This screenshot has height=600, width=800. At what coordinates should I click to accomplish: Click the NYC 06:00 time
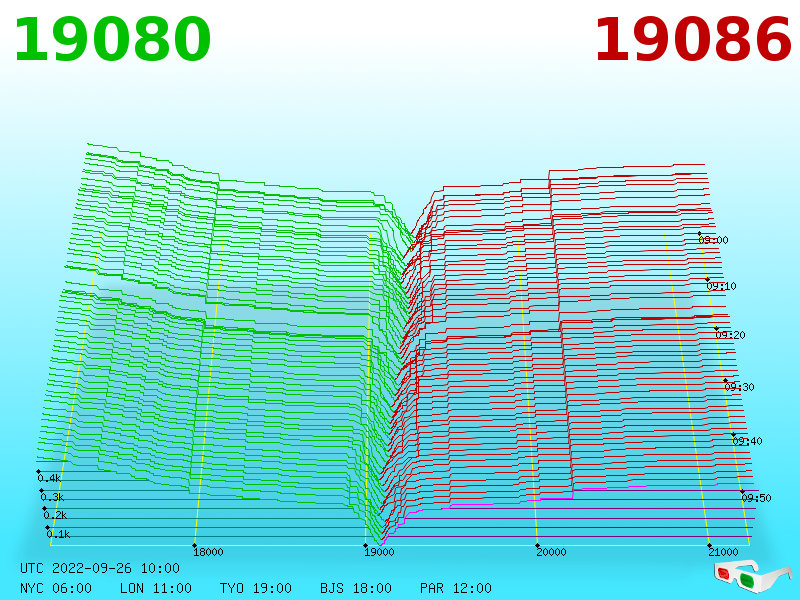pyautogui.click(x=56, y=588)
